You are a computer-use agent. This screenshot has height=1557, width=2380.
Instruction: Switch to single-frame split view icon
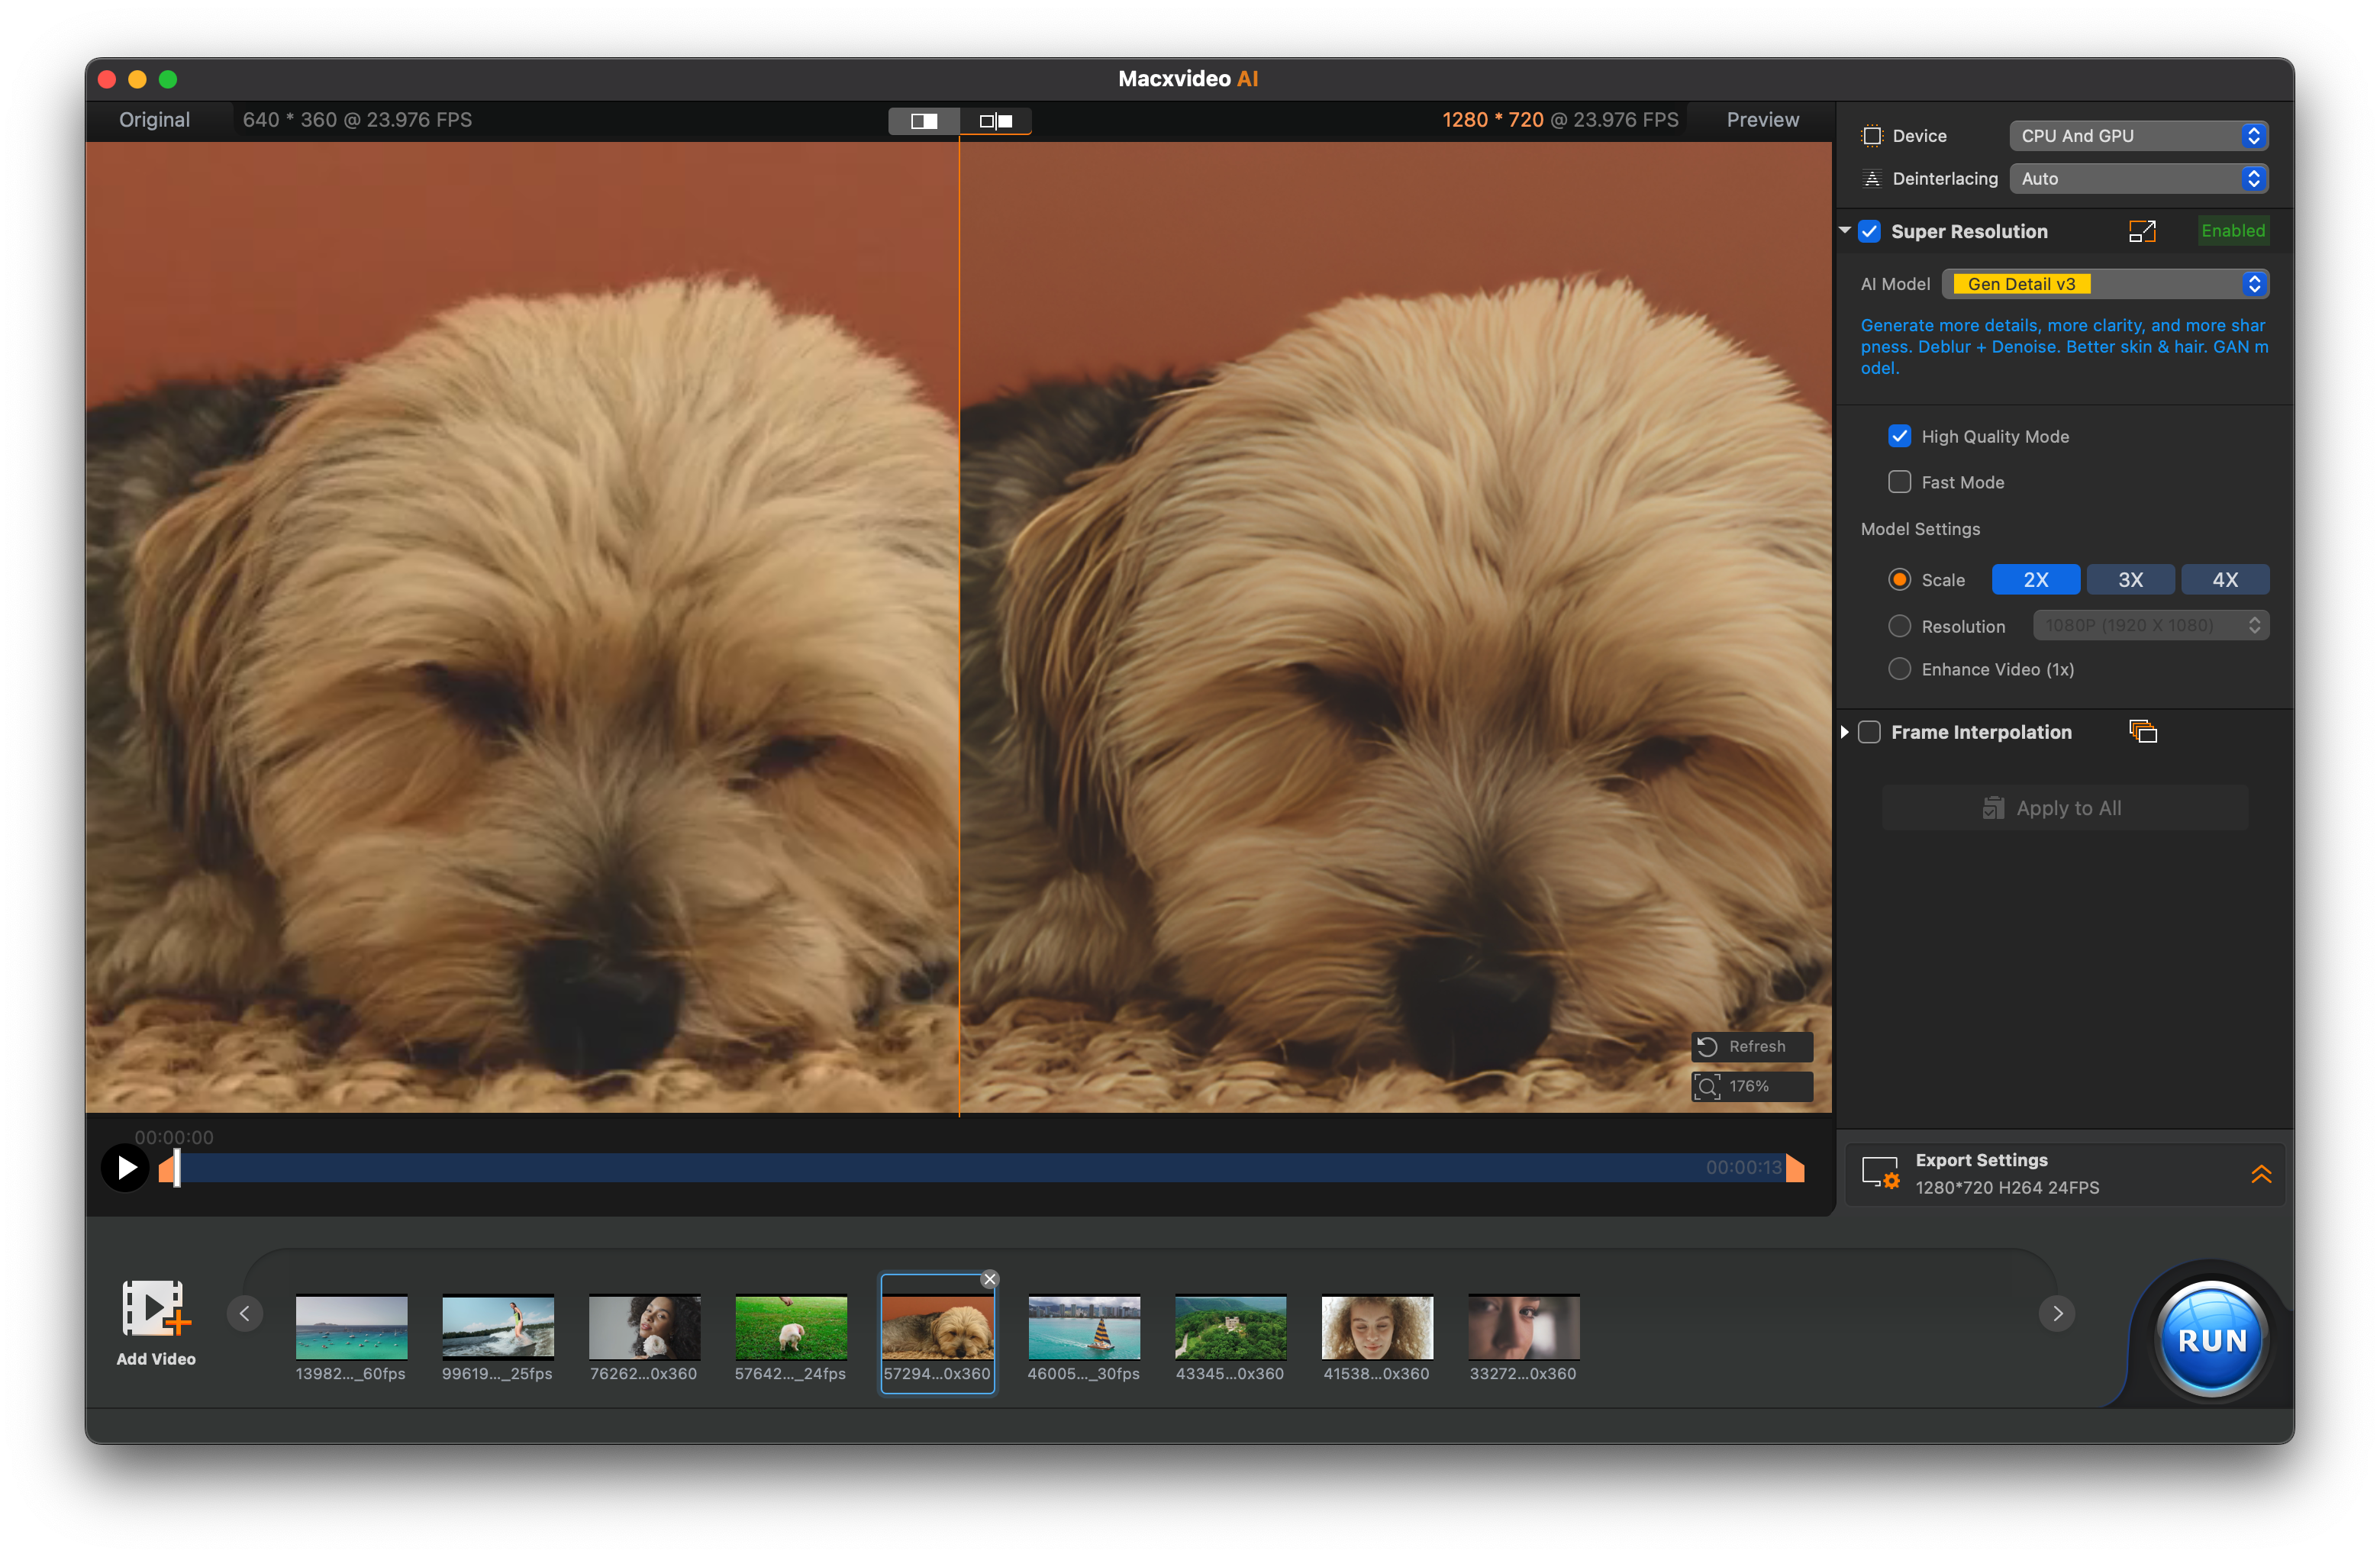(x=923, y=121)
